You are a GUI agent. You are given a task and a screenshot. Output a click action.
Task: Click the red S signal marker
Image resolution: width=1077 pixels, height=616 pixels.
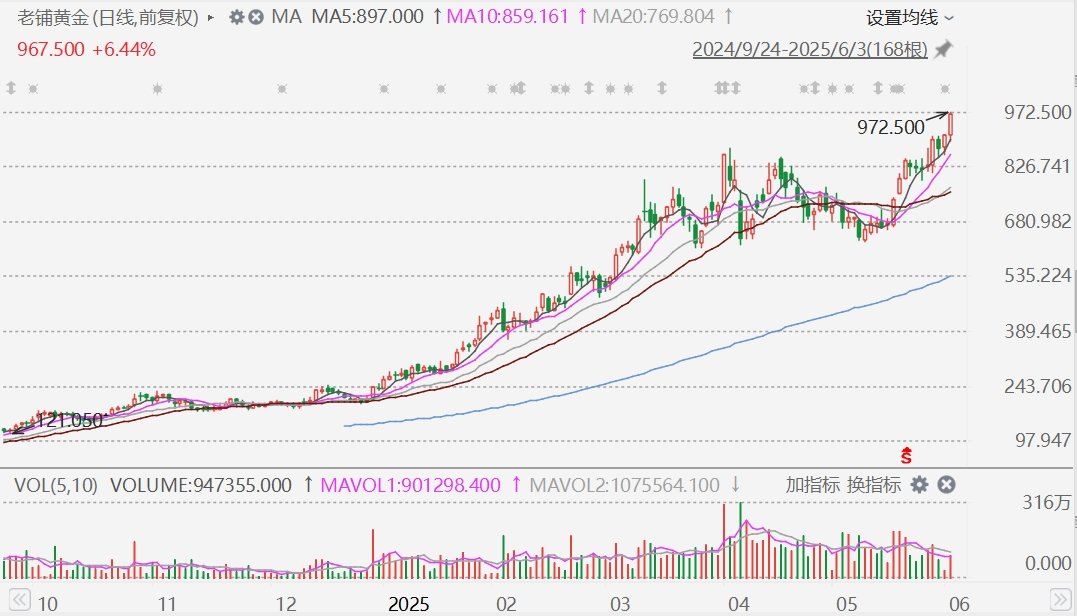pyautogui.click(x=907, y=455)
